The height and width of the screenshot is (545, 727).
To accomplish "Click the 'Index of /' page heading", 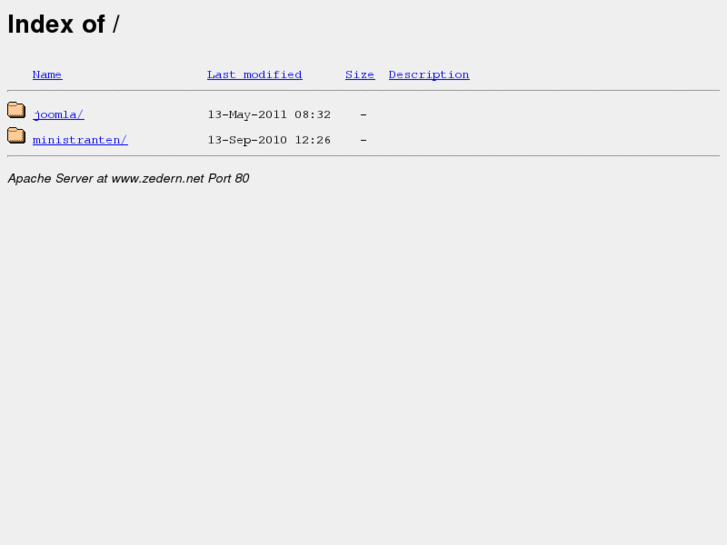I will coord(64,24).
